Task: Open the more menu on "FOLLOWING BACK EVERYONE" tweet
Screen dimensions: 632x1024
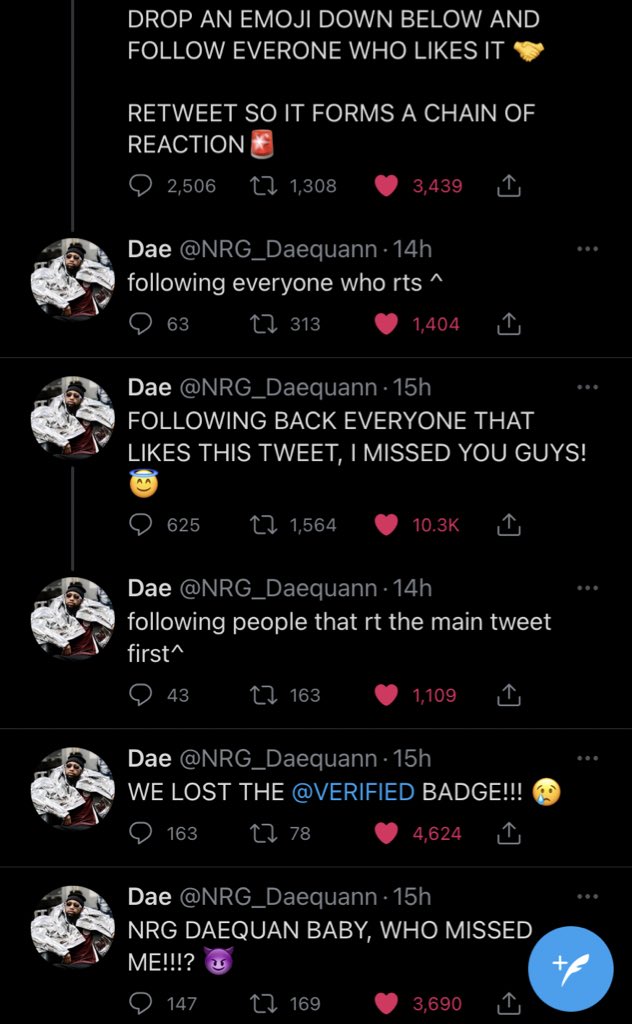Action: coord(588,387)
